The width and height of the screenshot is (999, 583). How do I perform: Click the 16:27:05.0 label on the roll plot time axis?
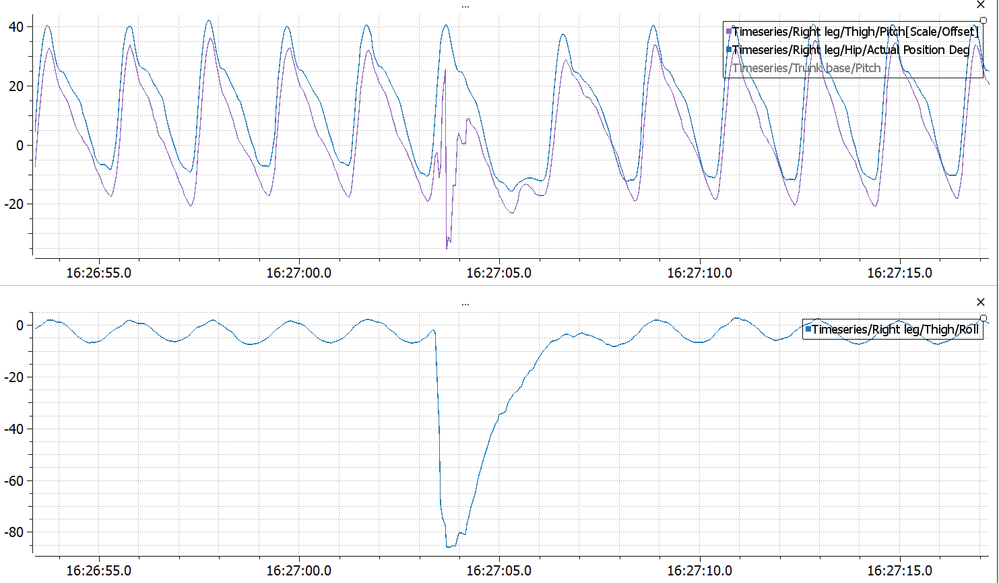coord(499,570)
